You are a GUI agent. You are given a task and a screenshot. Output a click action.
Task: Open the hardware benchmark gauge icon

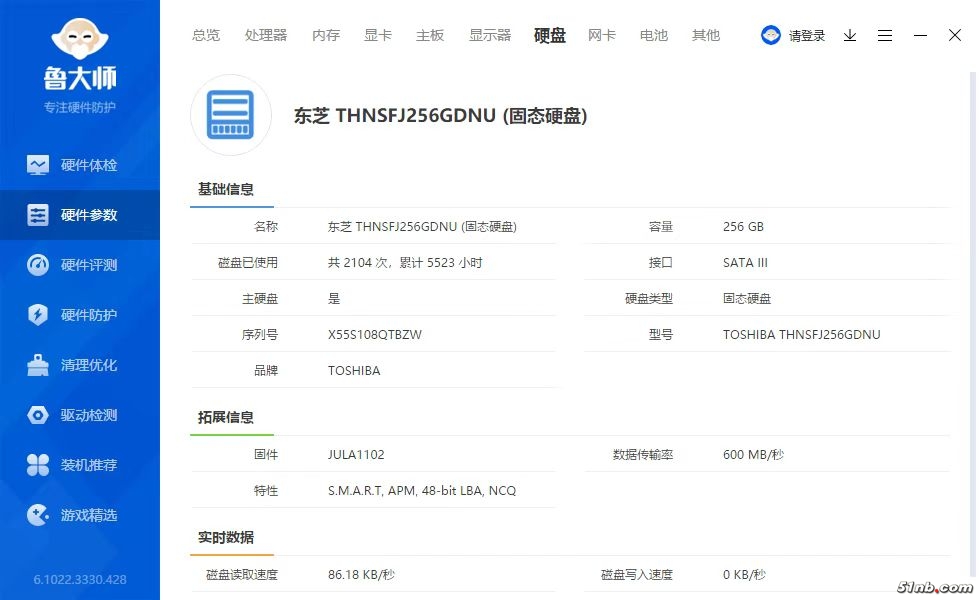click(x=38, y=265)
